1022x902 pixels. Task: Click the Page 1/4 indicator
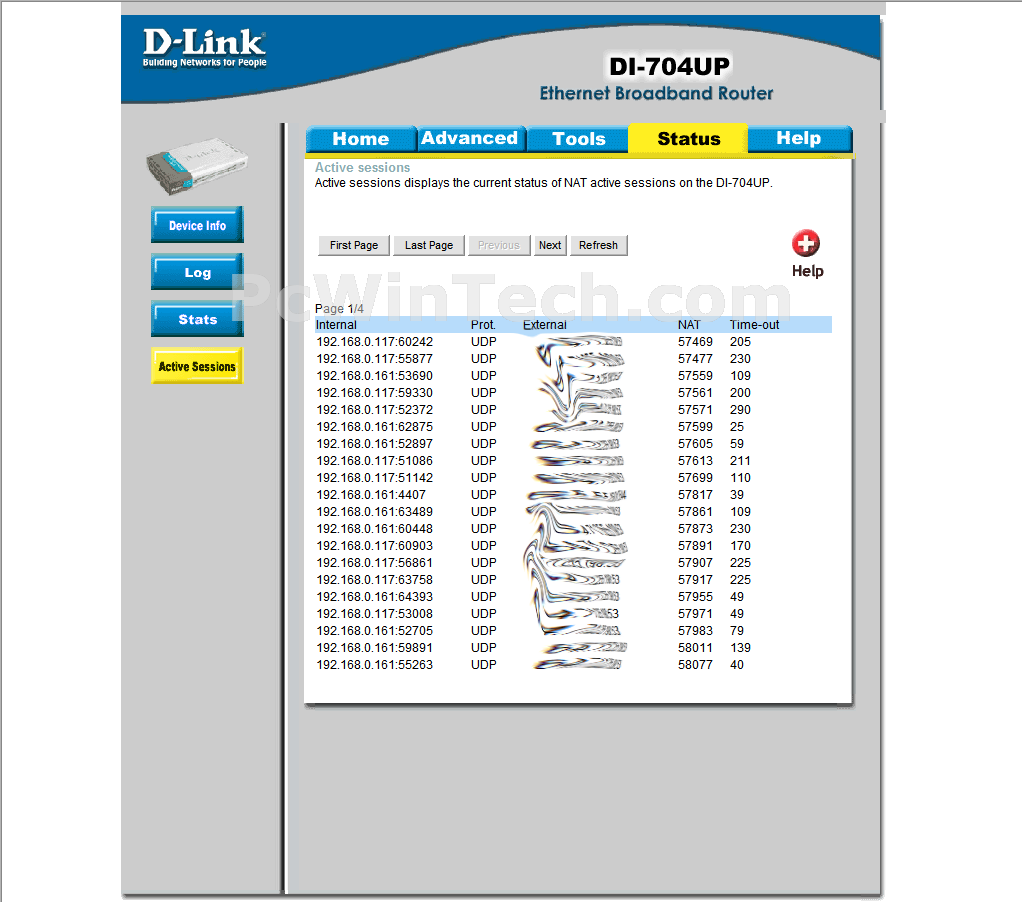(339, 308)
